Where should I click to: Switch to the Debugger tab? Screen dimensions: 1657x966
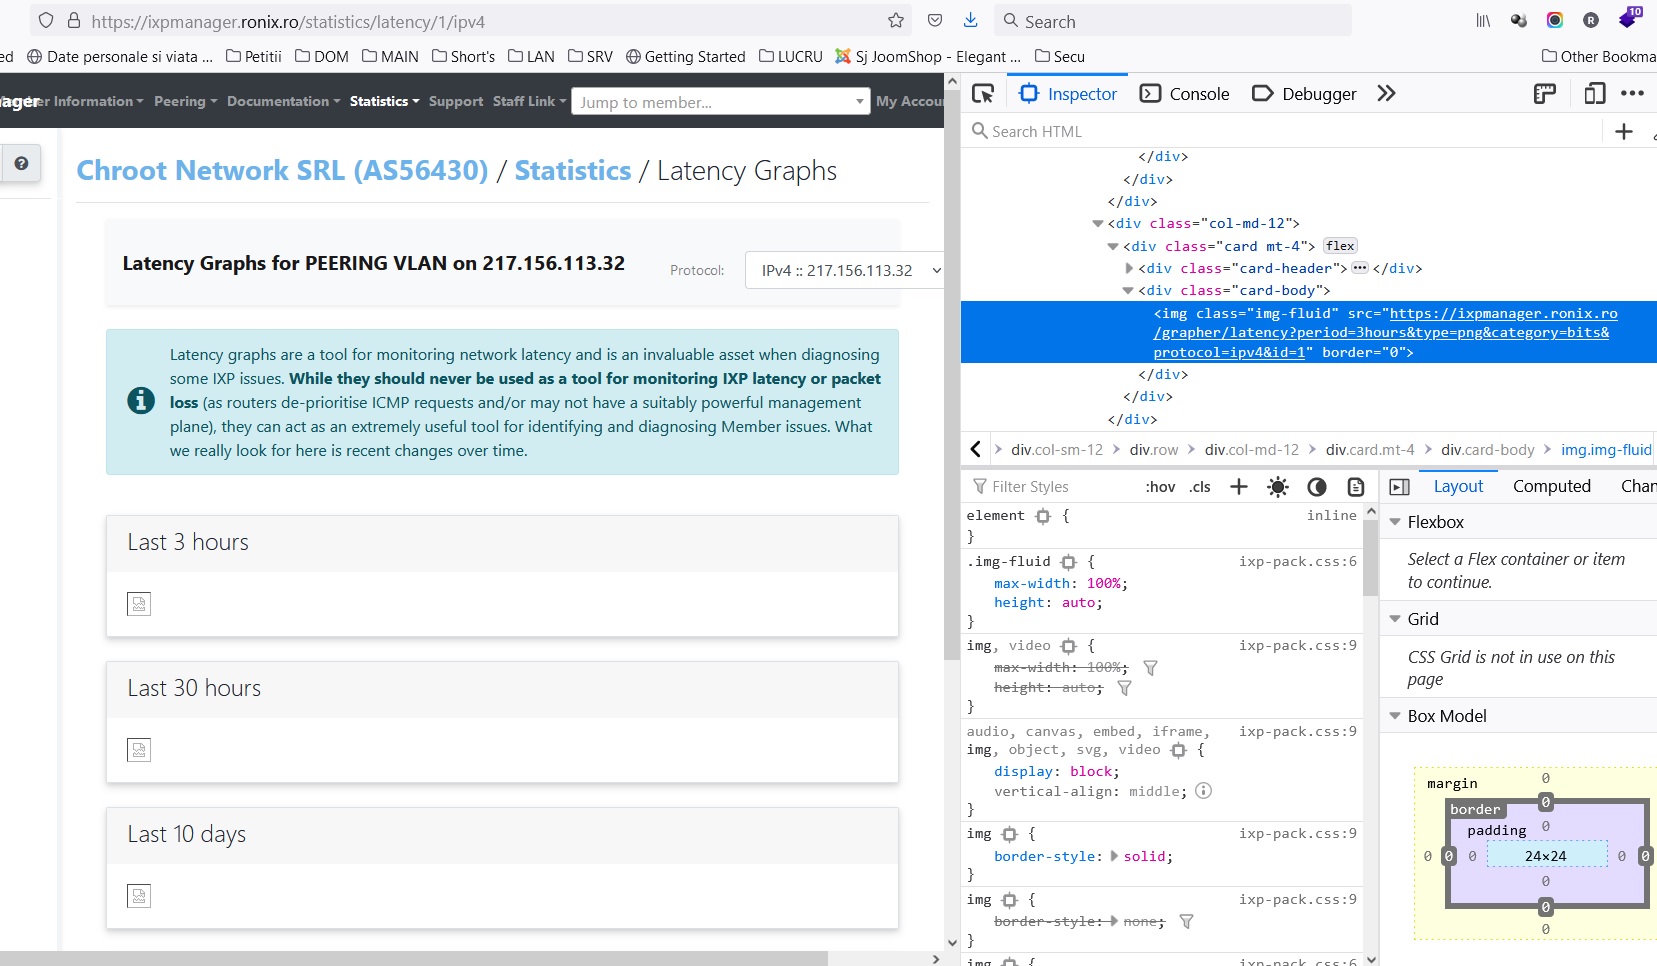click(1305, 94)
